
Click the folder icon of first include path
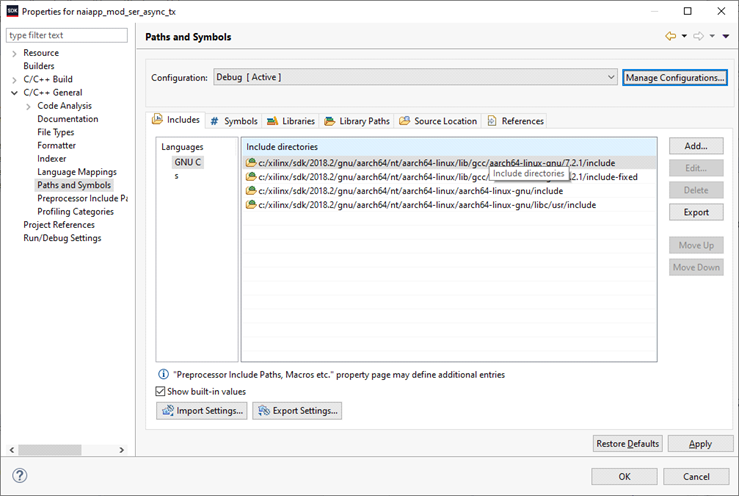[x=251, y=162]
